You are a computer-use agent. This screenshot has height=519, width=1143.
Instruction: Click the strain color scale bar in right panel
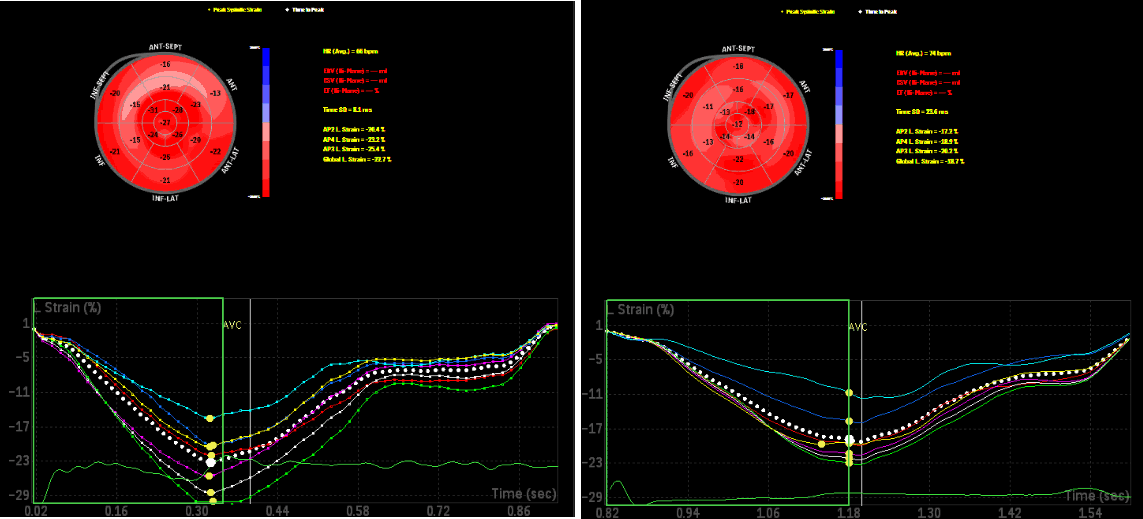tap(839, 125)
